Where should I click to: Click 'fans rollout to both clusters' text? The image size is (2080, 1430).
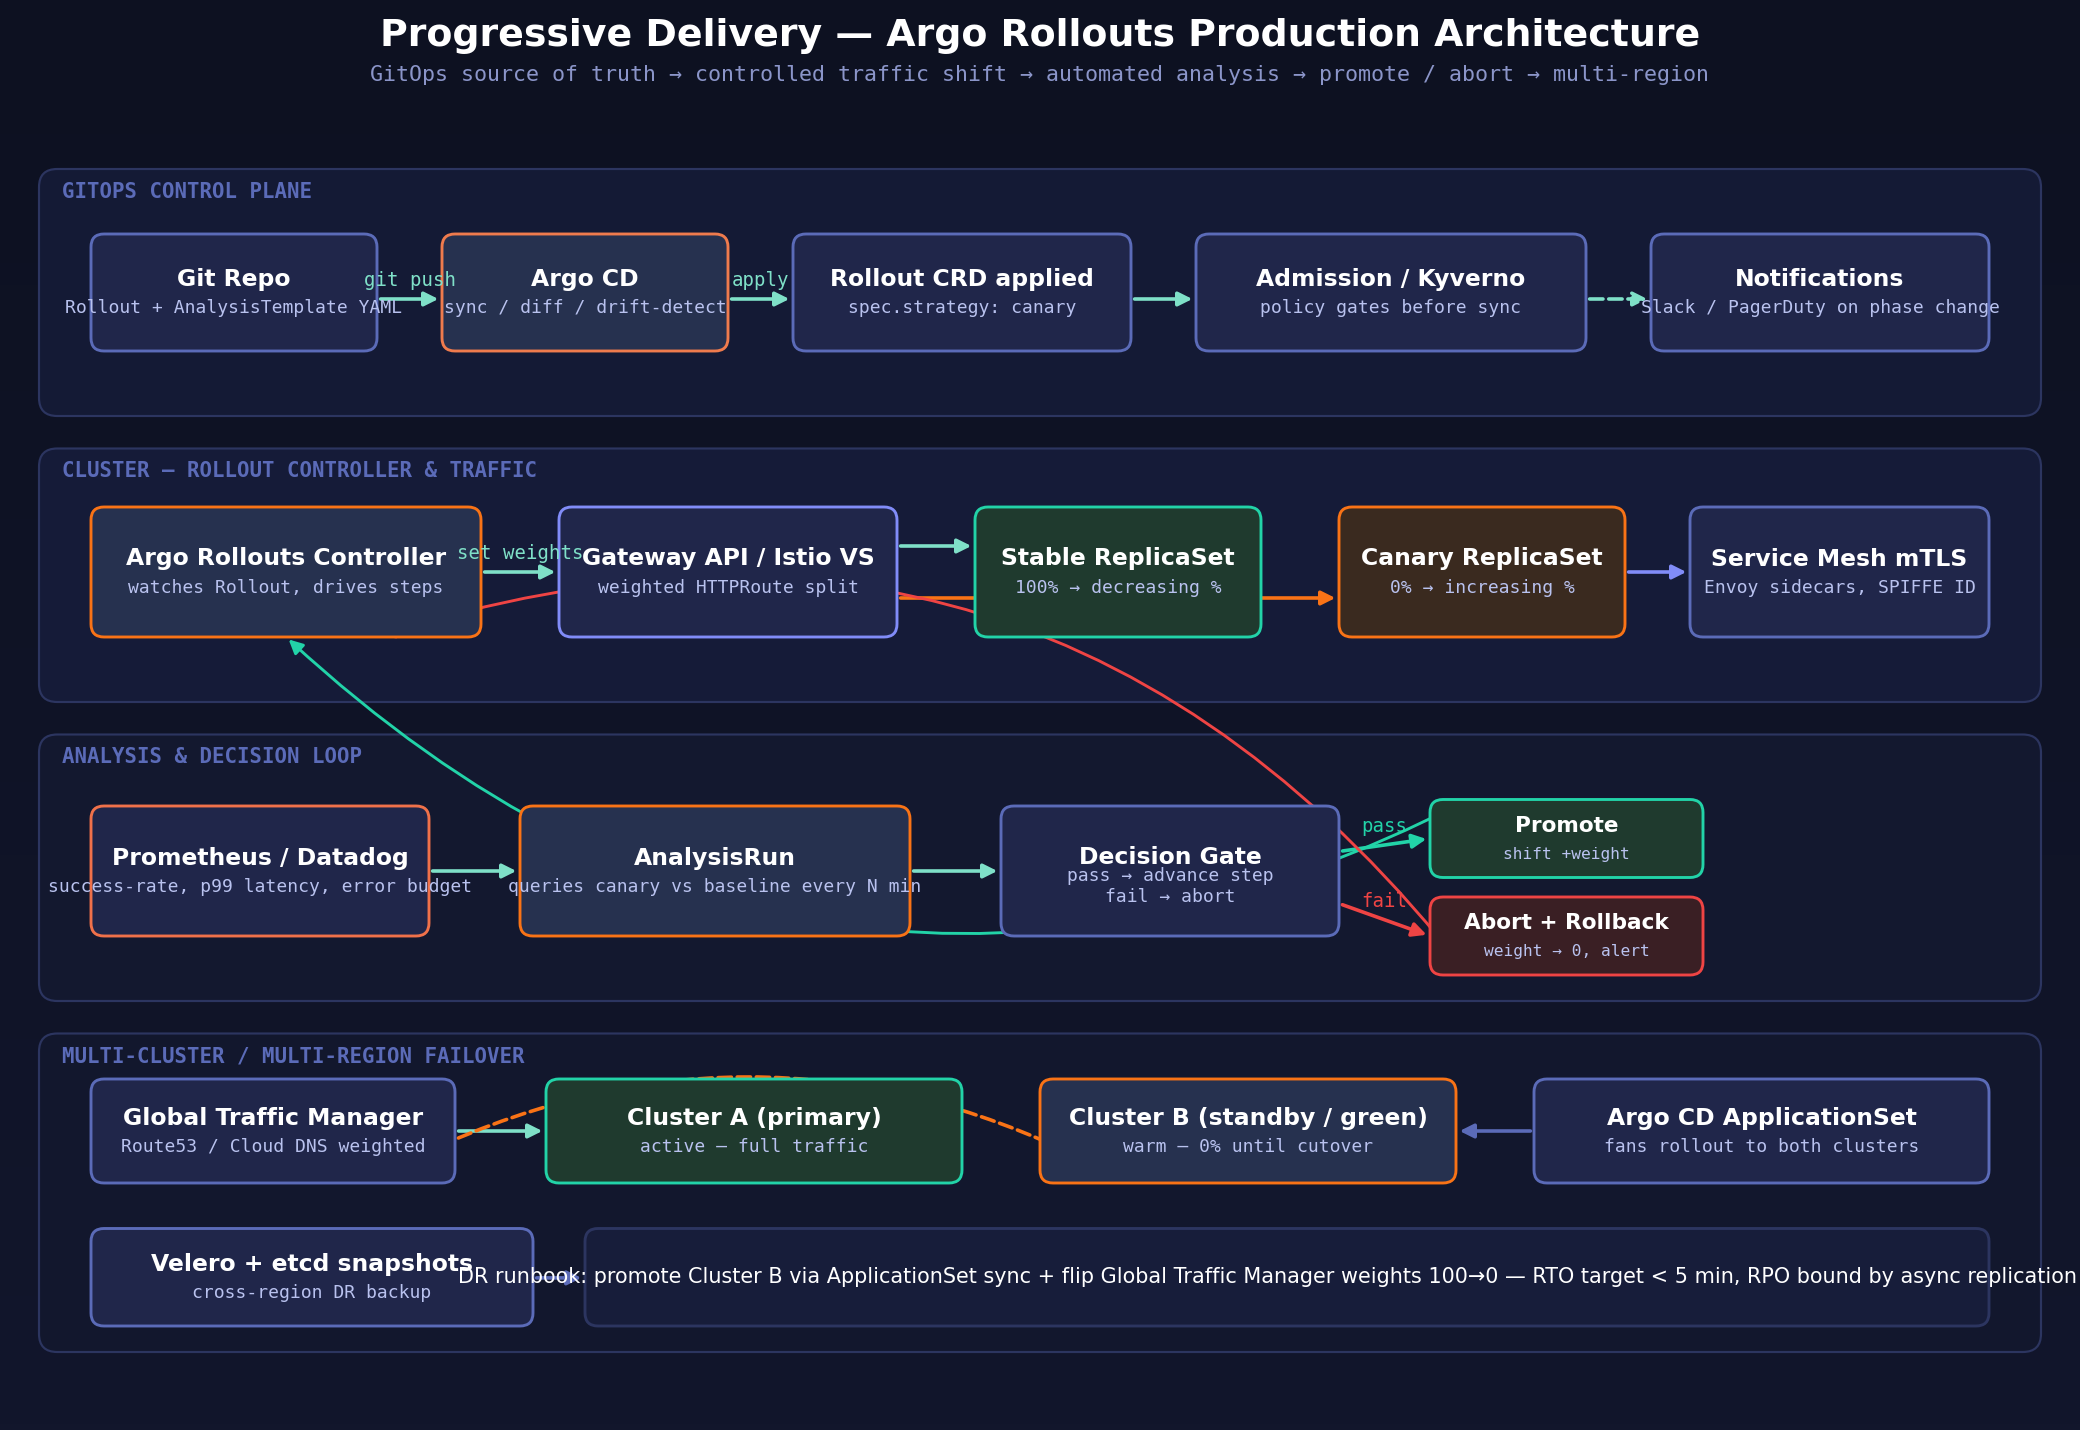(x=1762, y=1146)
